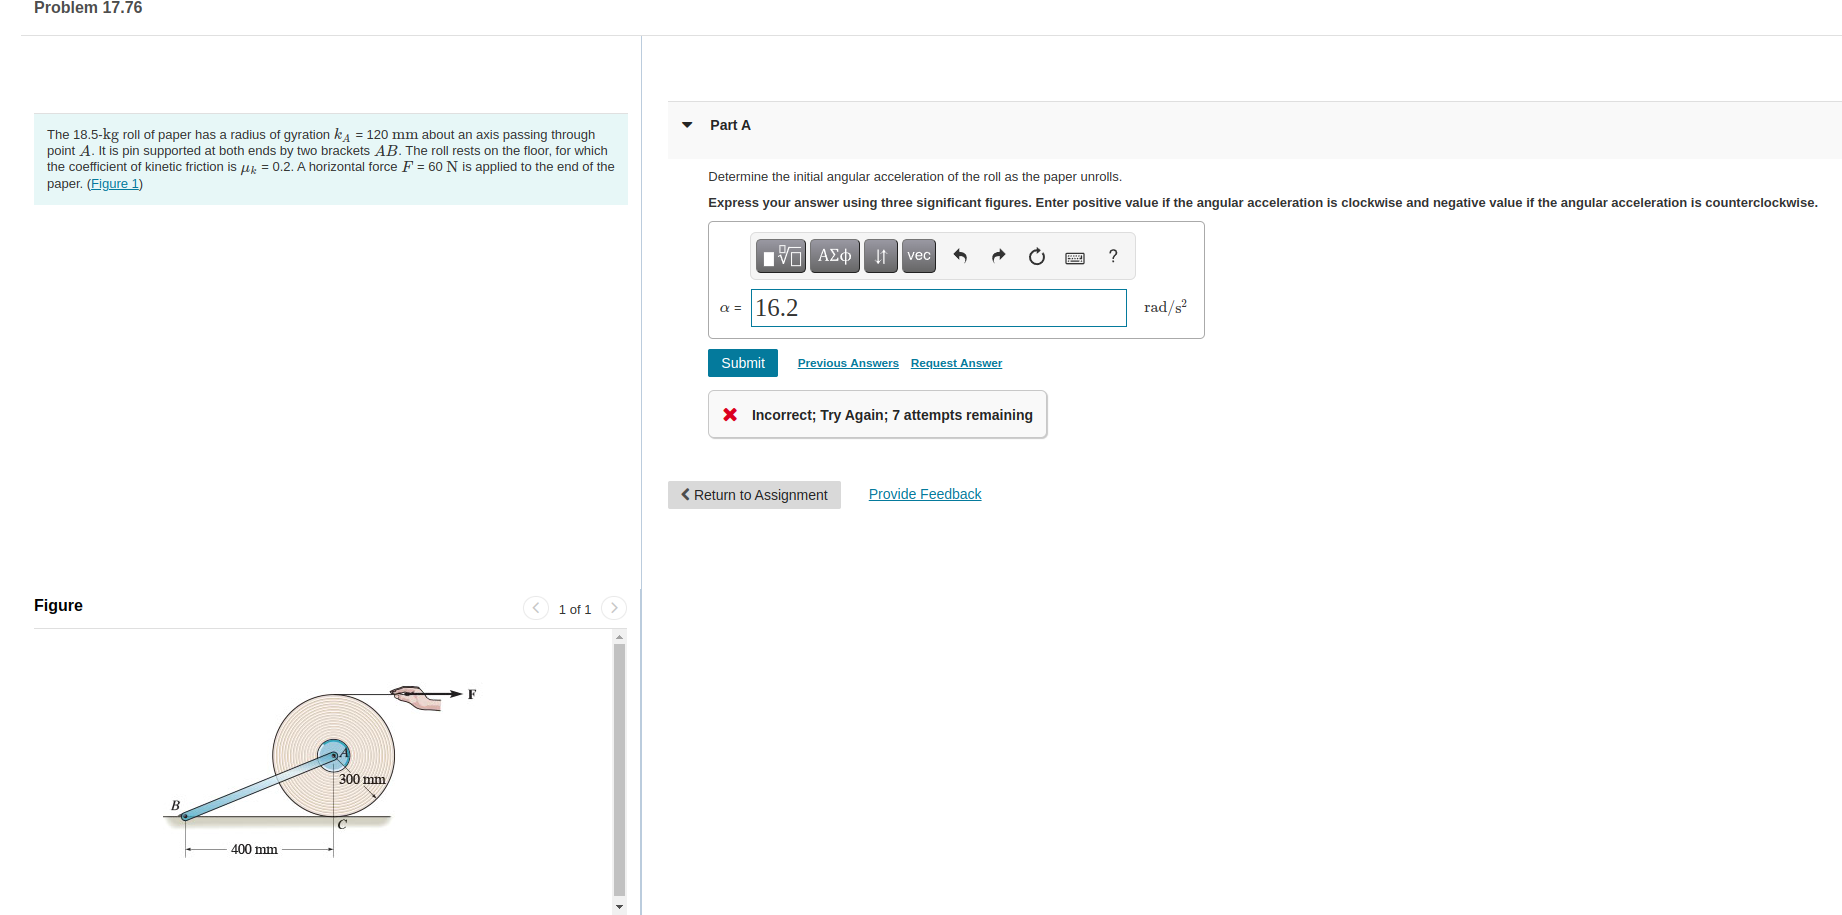
Task: Open keyboard shortcuts from the keyboard icon
Action: (x=1074, y=257)
